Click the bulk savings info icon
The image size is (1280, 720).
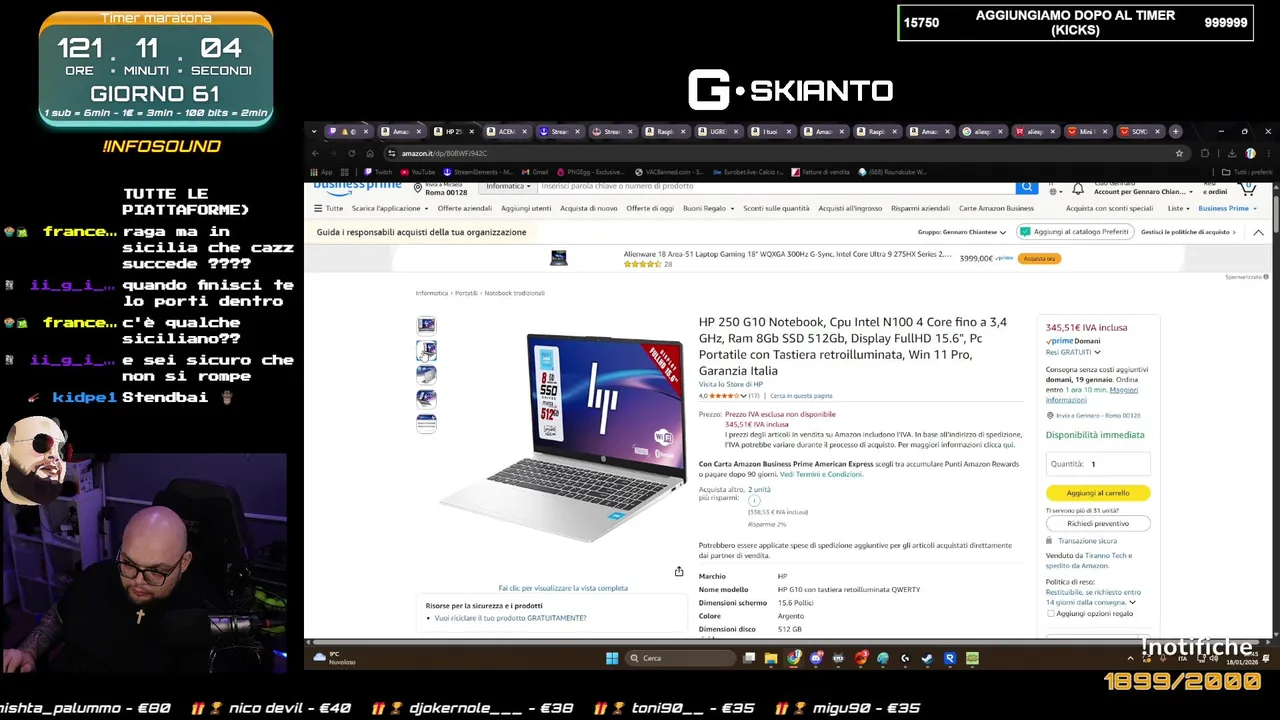[754, 500]
